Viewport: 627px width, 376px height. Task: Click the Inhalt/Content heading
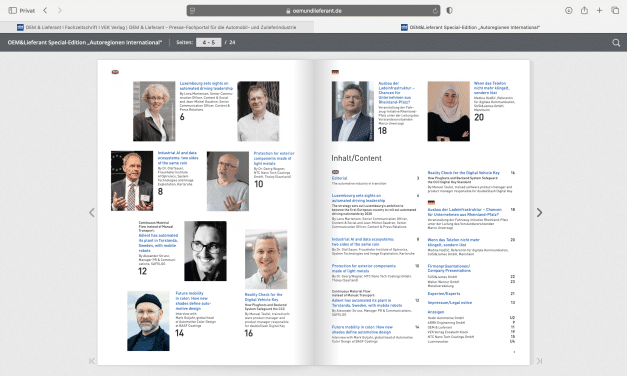[356, 158]
